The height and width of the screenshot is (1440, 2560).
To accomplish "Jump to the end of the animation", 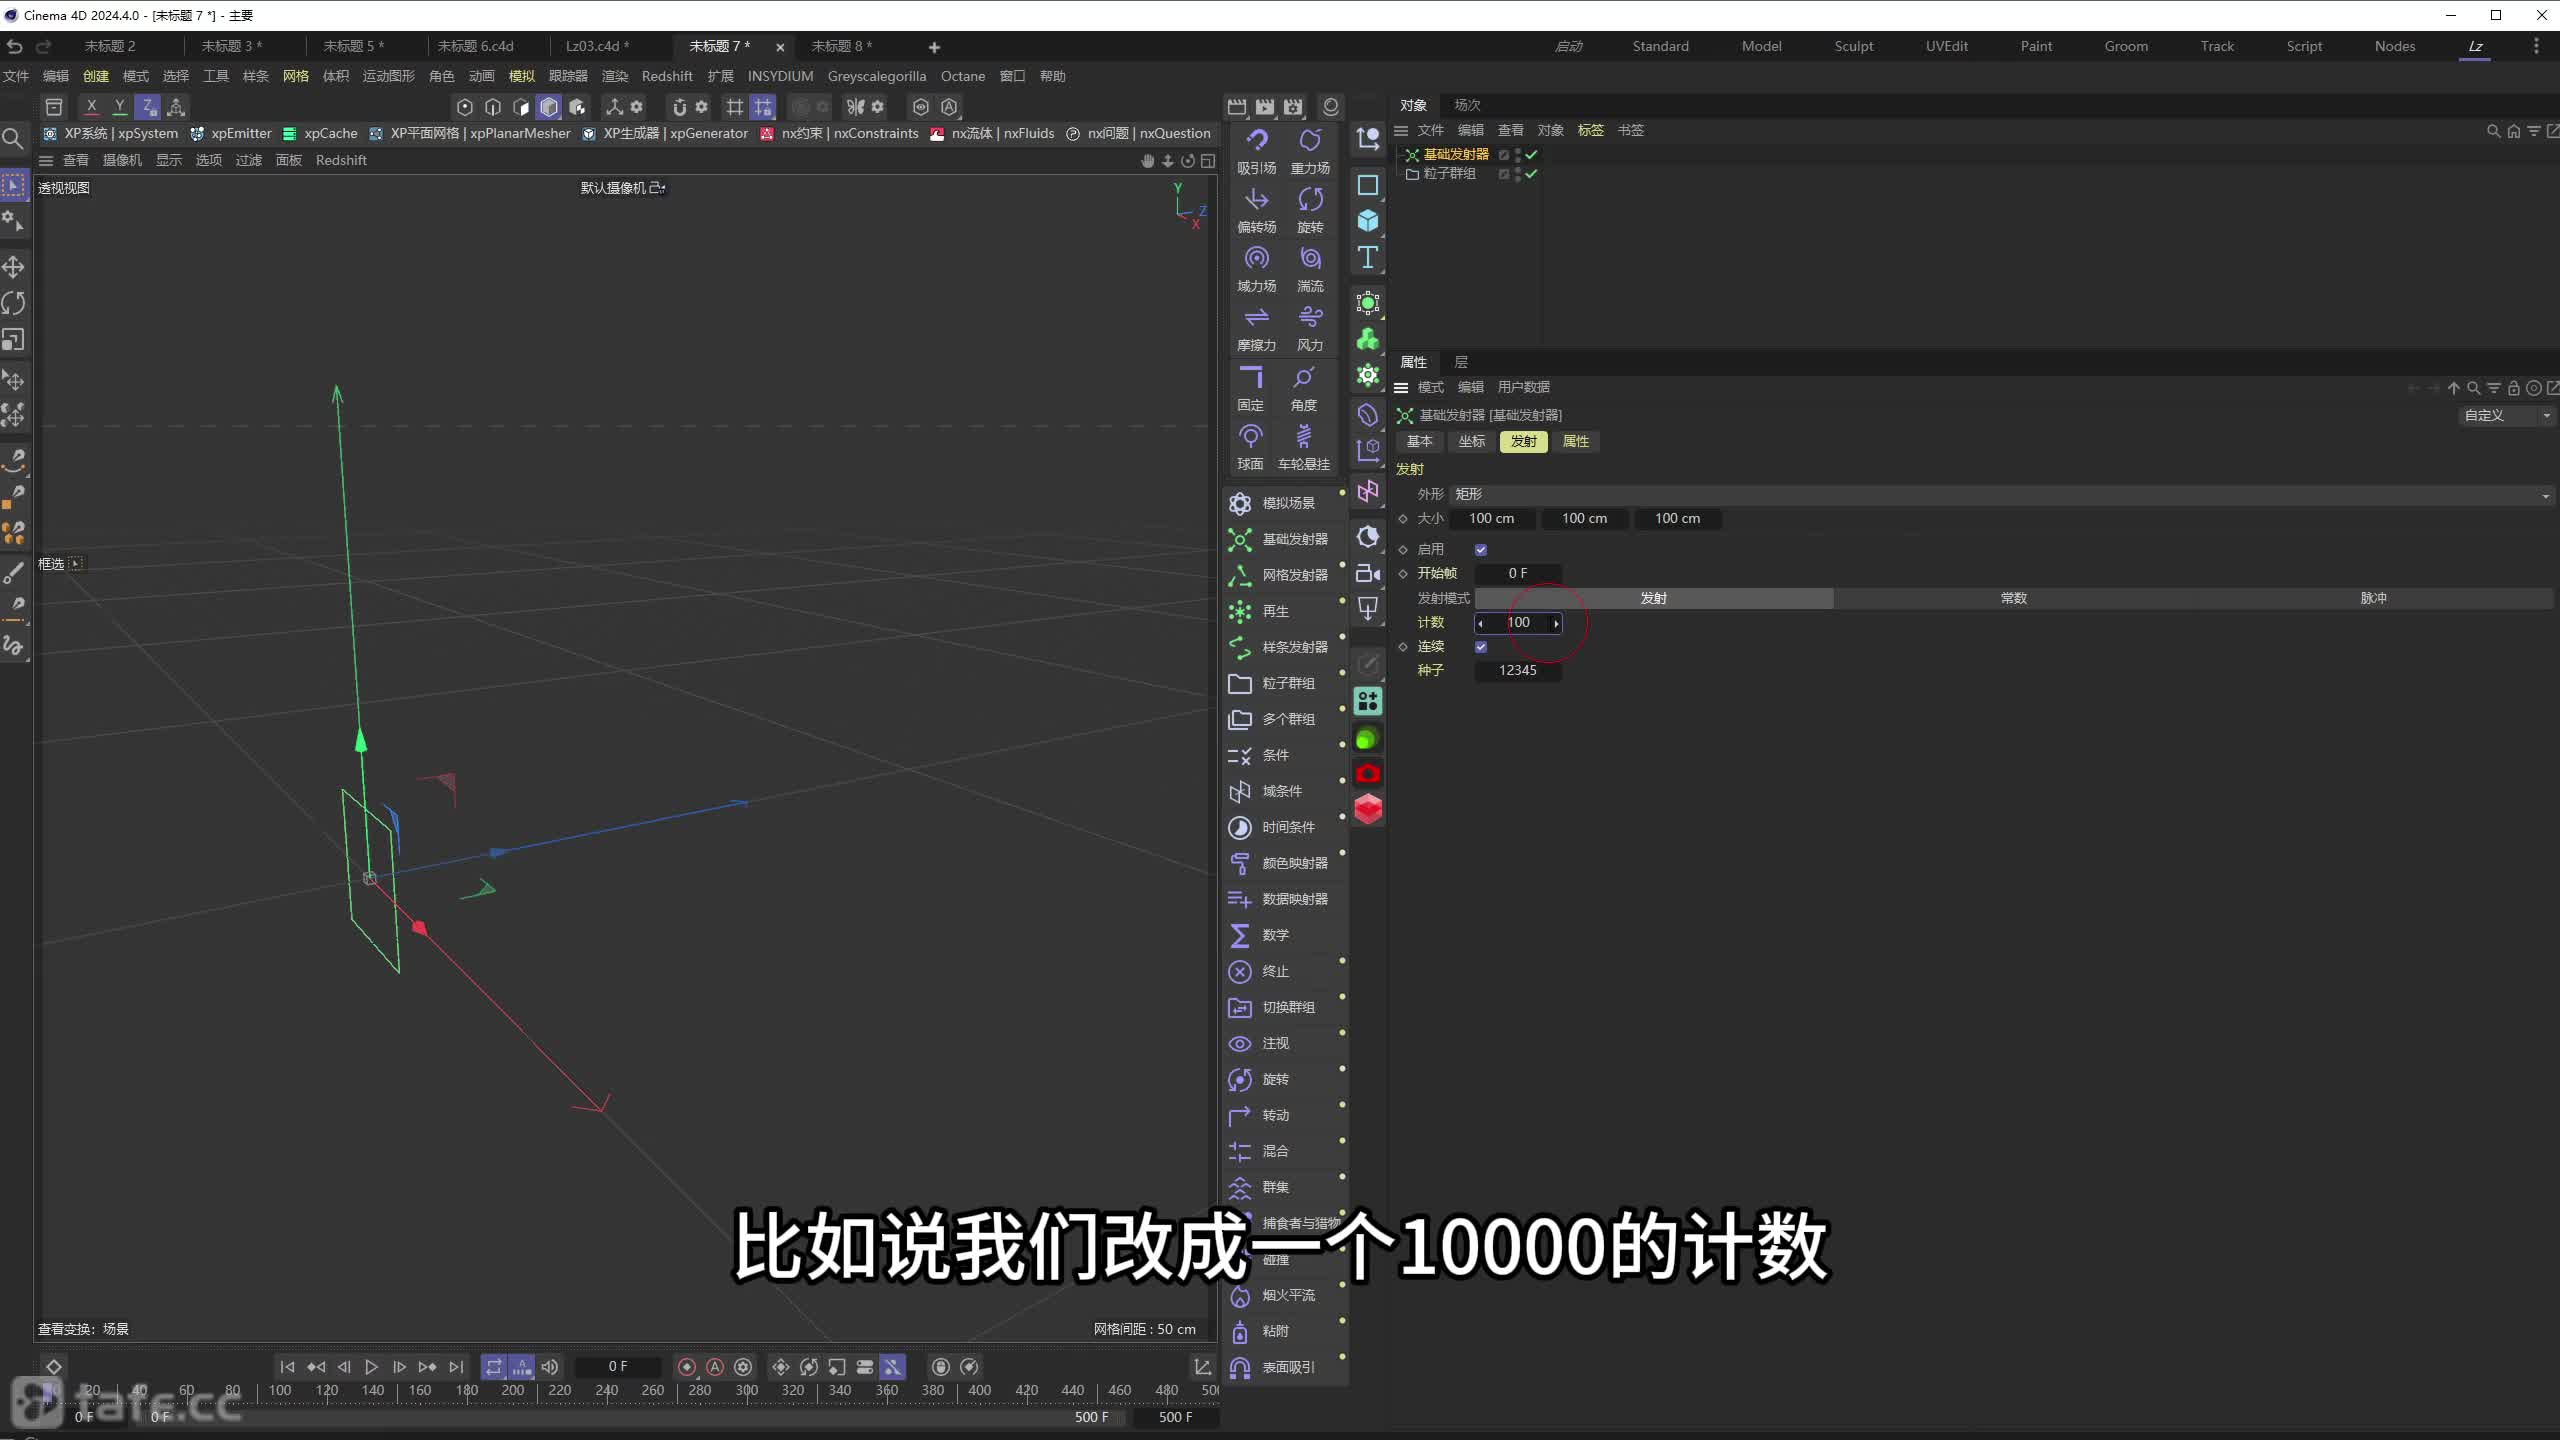I will coord(456,1367).
